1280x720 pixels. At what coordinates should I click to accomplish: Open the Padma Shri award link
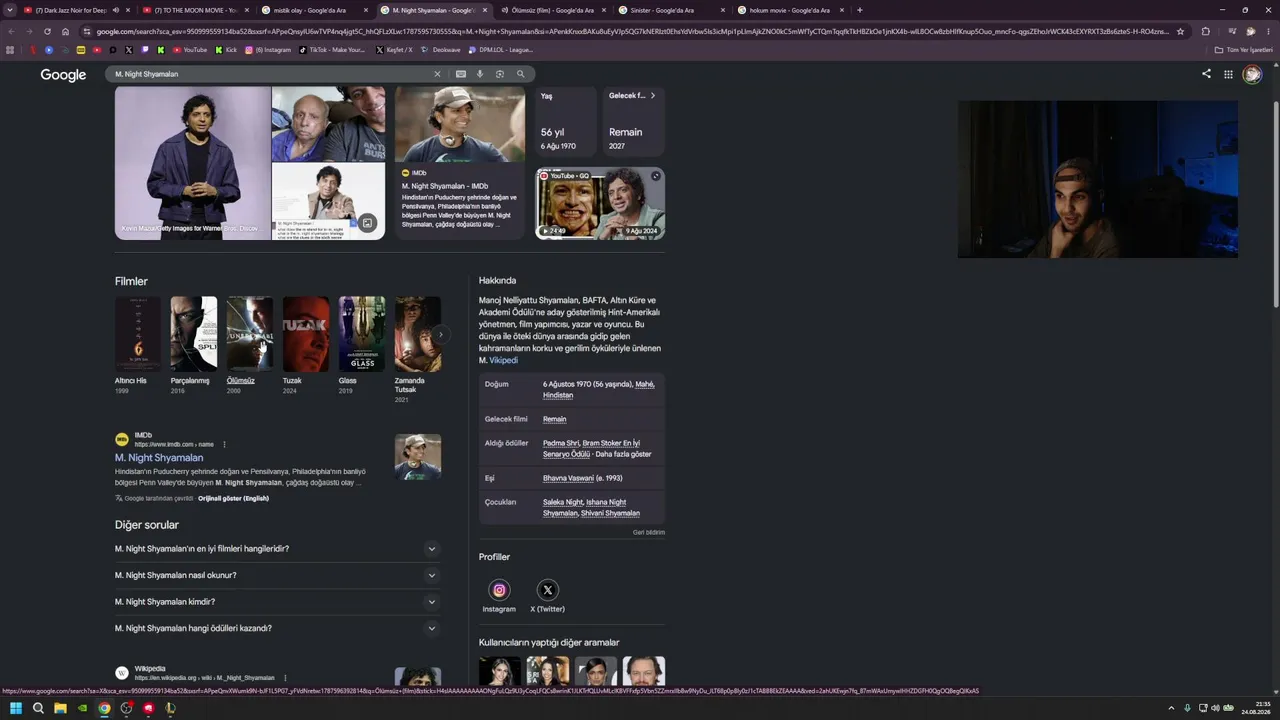[x=561, y=443]
